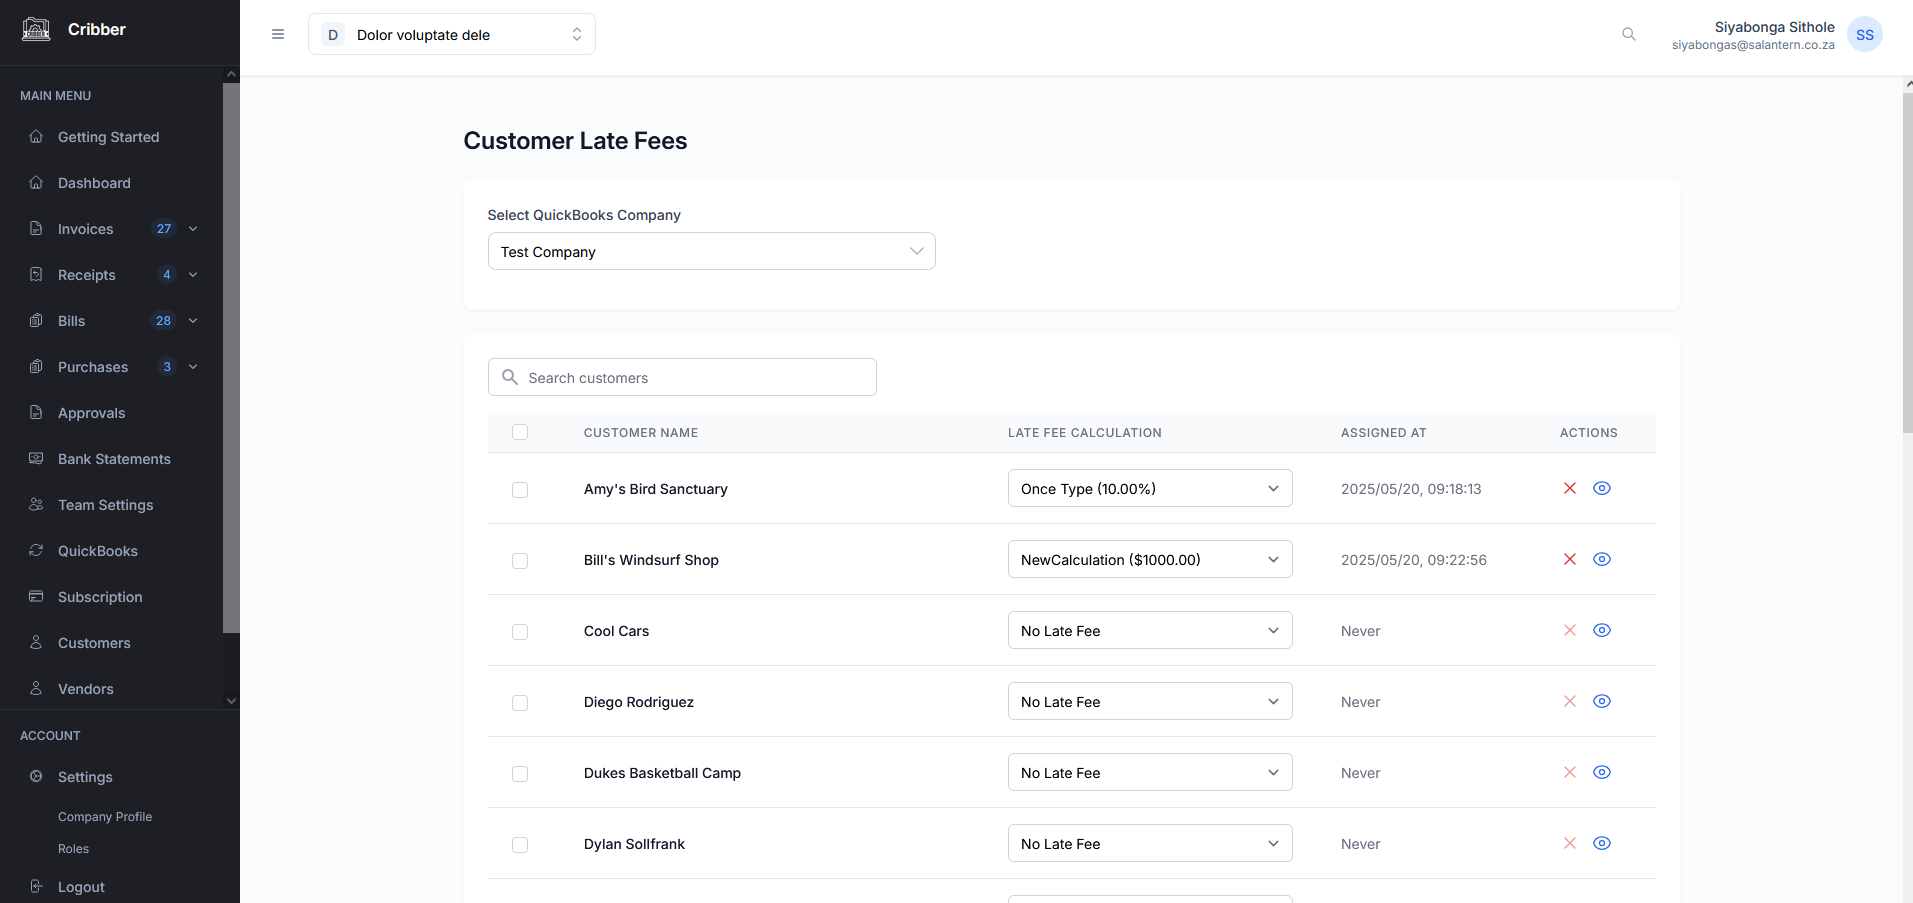Click the Purchases sidebar icon
The image size is (1913, 903).
(x=36, y=366)
